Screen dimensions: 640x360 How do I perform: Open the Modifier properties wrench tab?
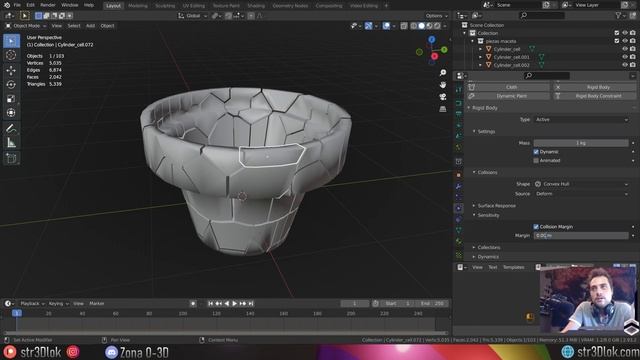(x=459, y=186)
